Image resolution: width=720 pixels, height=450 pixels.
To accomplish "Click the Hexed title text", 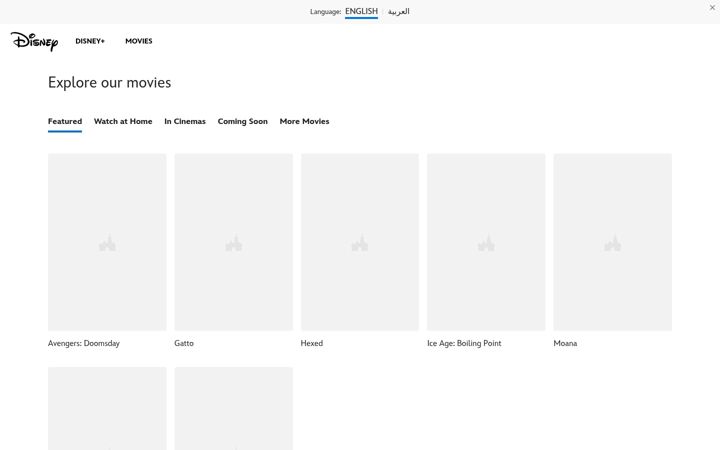I will (x=312, y=343).
